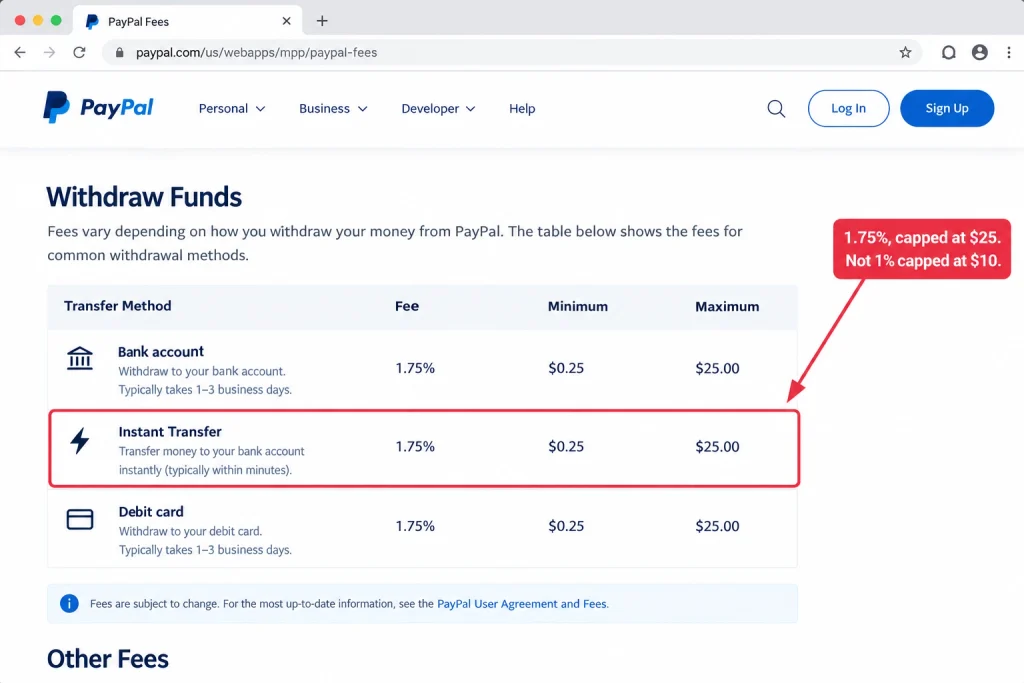Click 'Withdraw to your bank account.' description
This screenshot has width=1024, height=683.
pyautogui.click(x=202, y=371)
